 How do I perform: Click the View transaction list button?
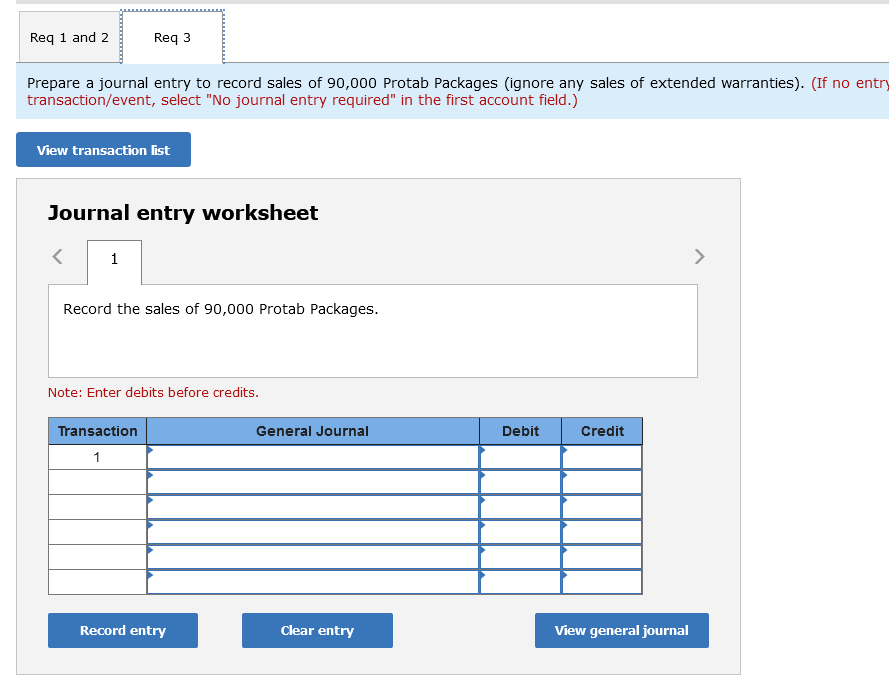coord(103,150)
